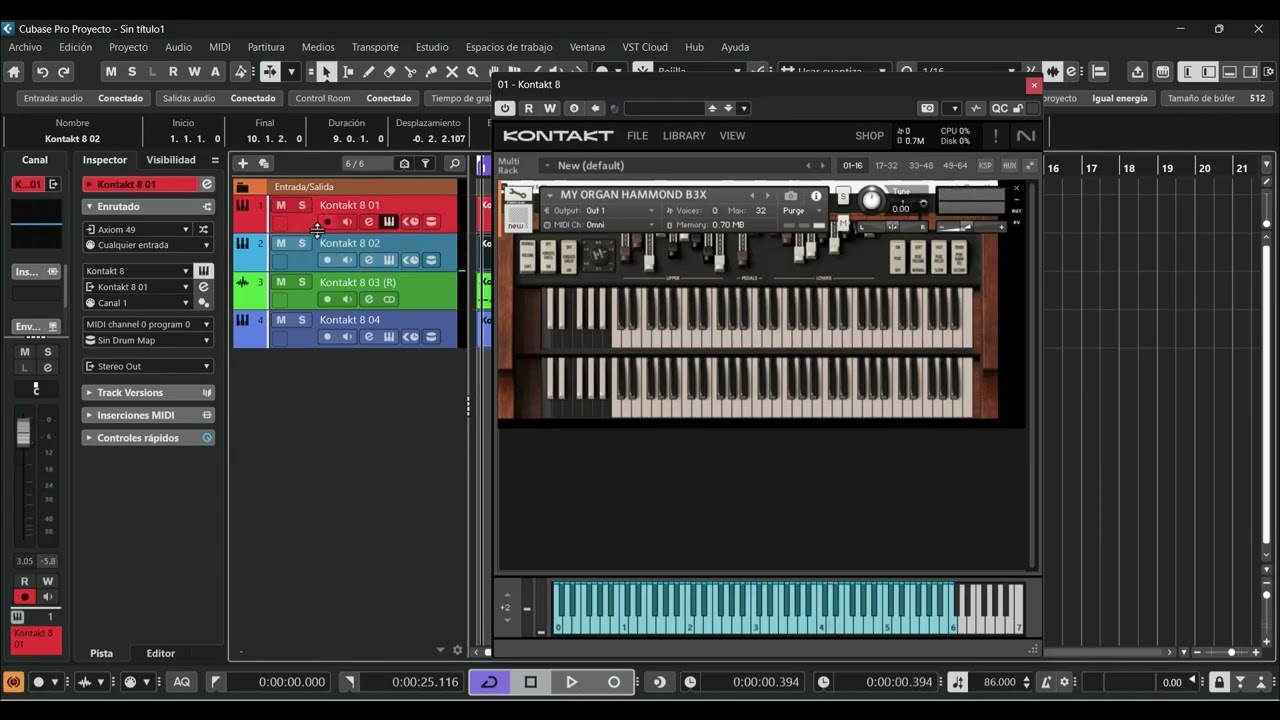This screenshot has height=720, width=1280.
Task: Open Kontakt KSP multi-script editor
Action: 985,165
